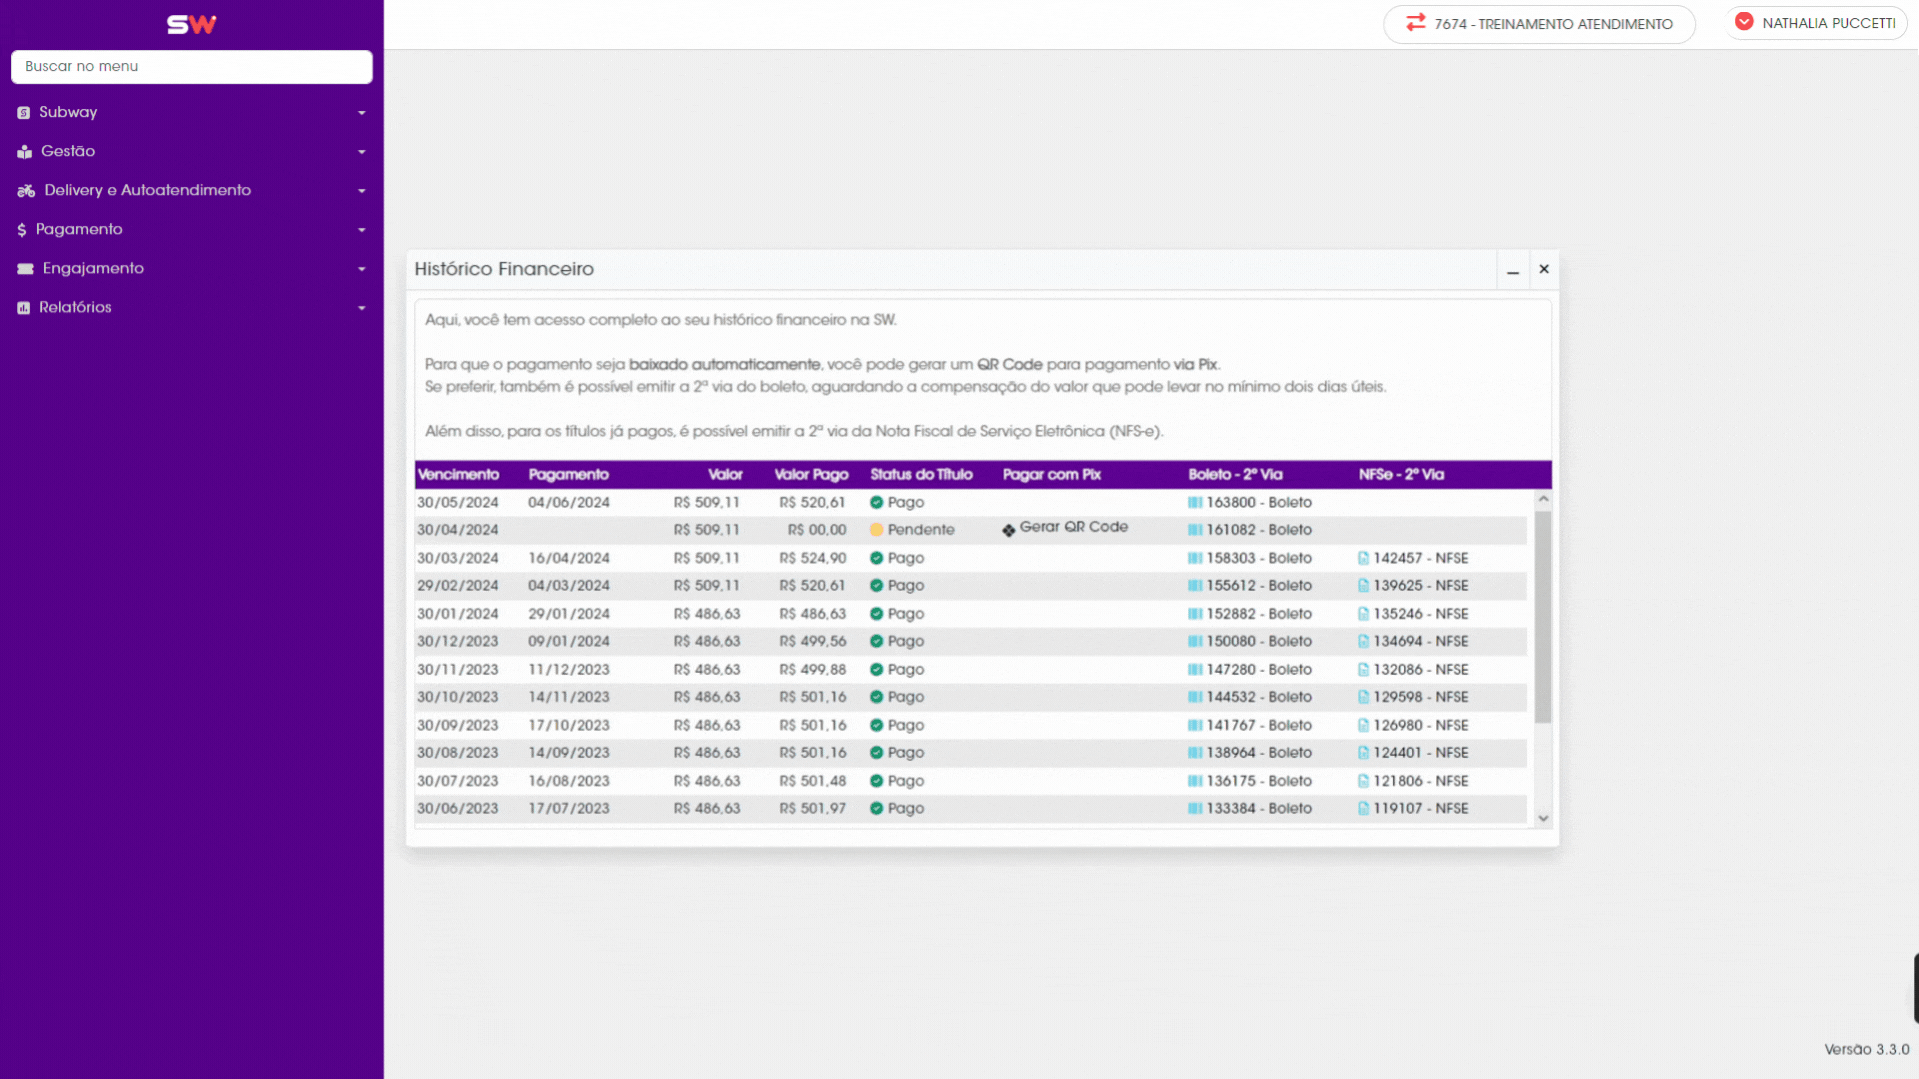Click the 16/08/2023 payment date cell

pos(569,781)
